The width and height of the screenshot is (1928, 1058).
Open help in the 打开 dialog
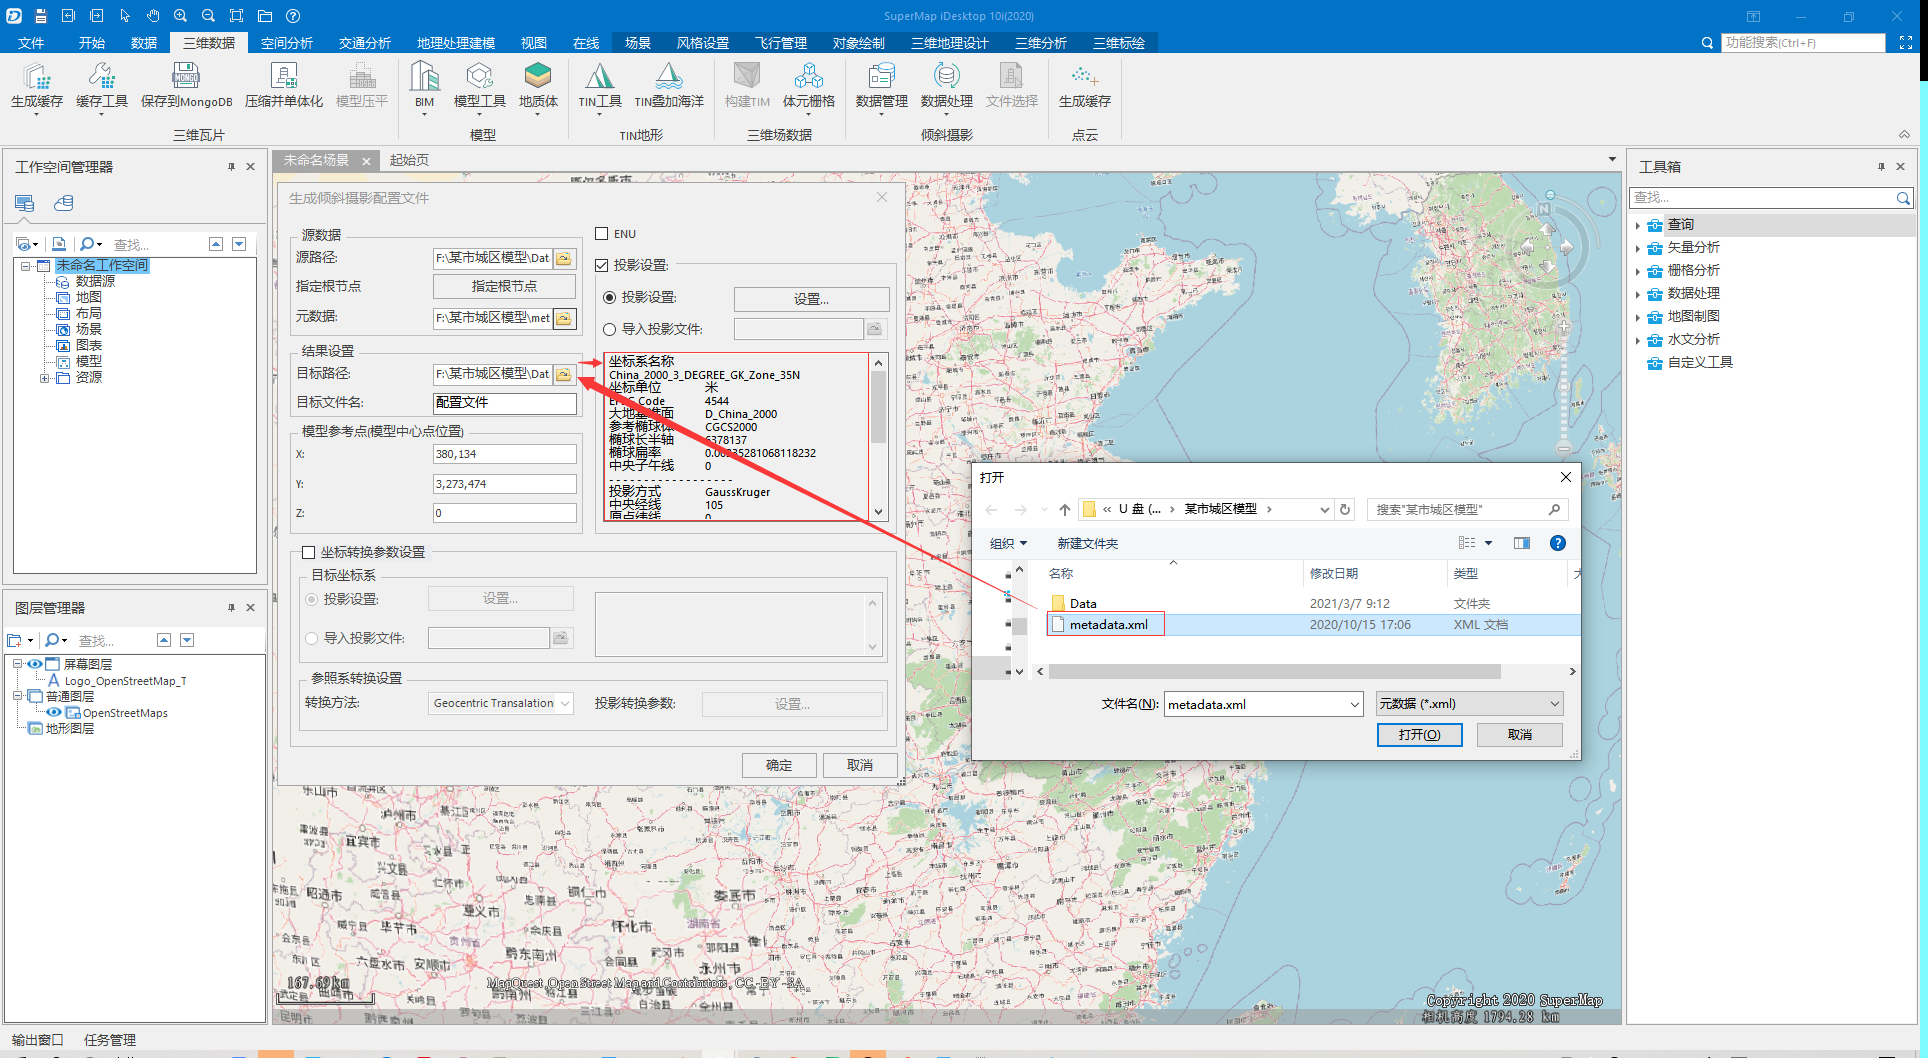point(1557,543)
